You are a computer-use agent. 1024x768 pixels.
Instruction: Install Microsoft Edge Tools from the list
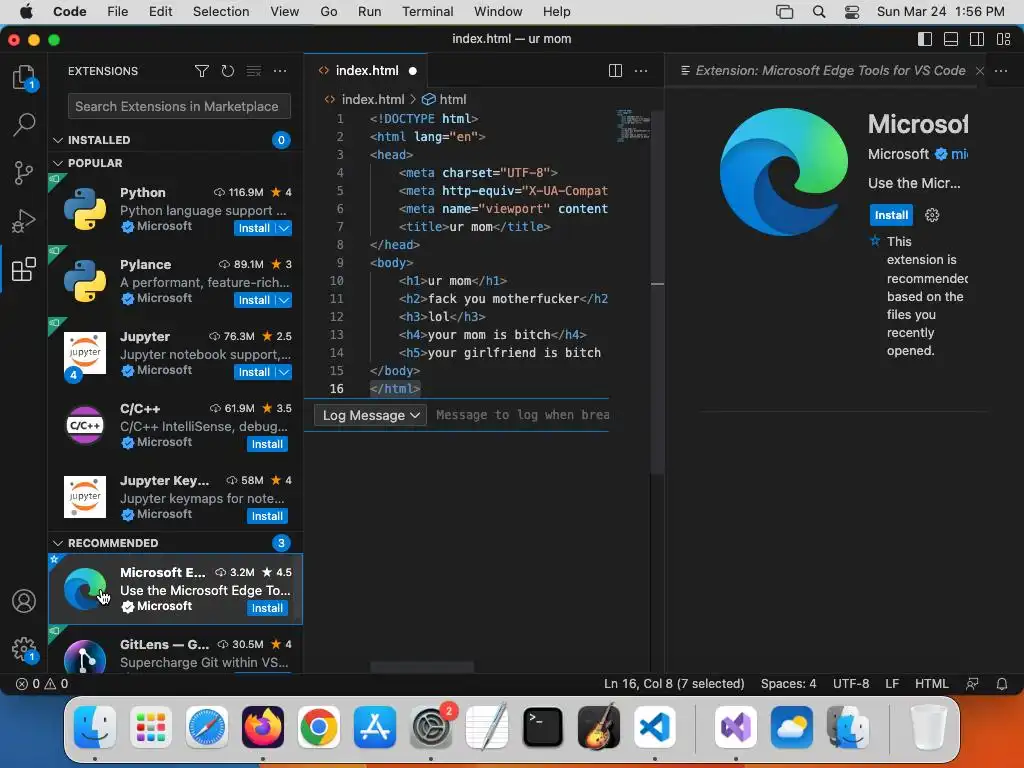(267, 608)
